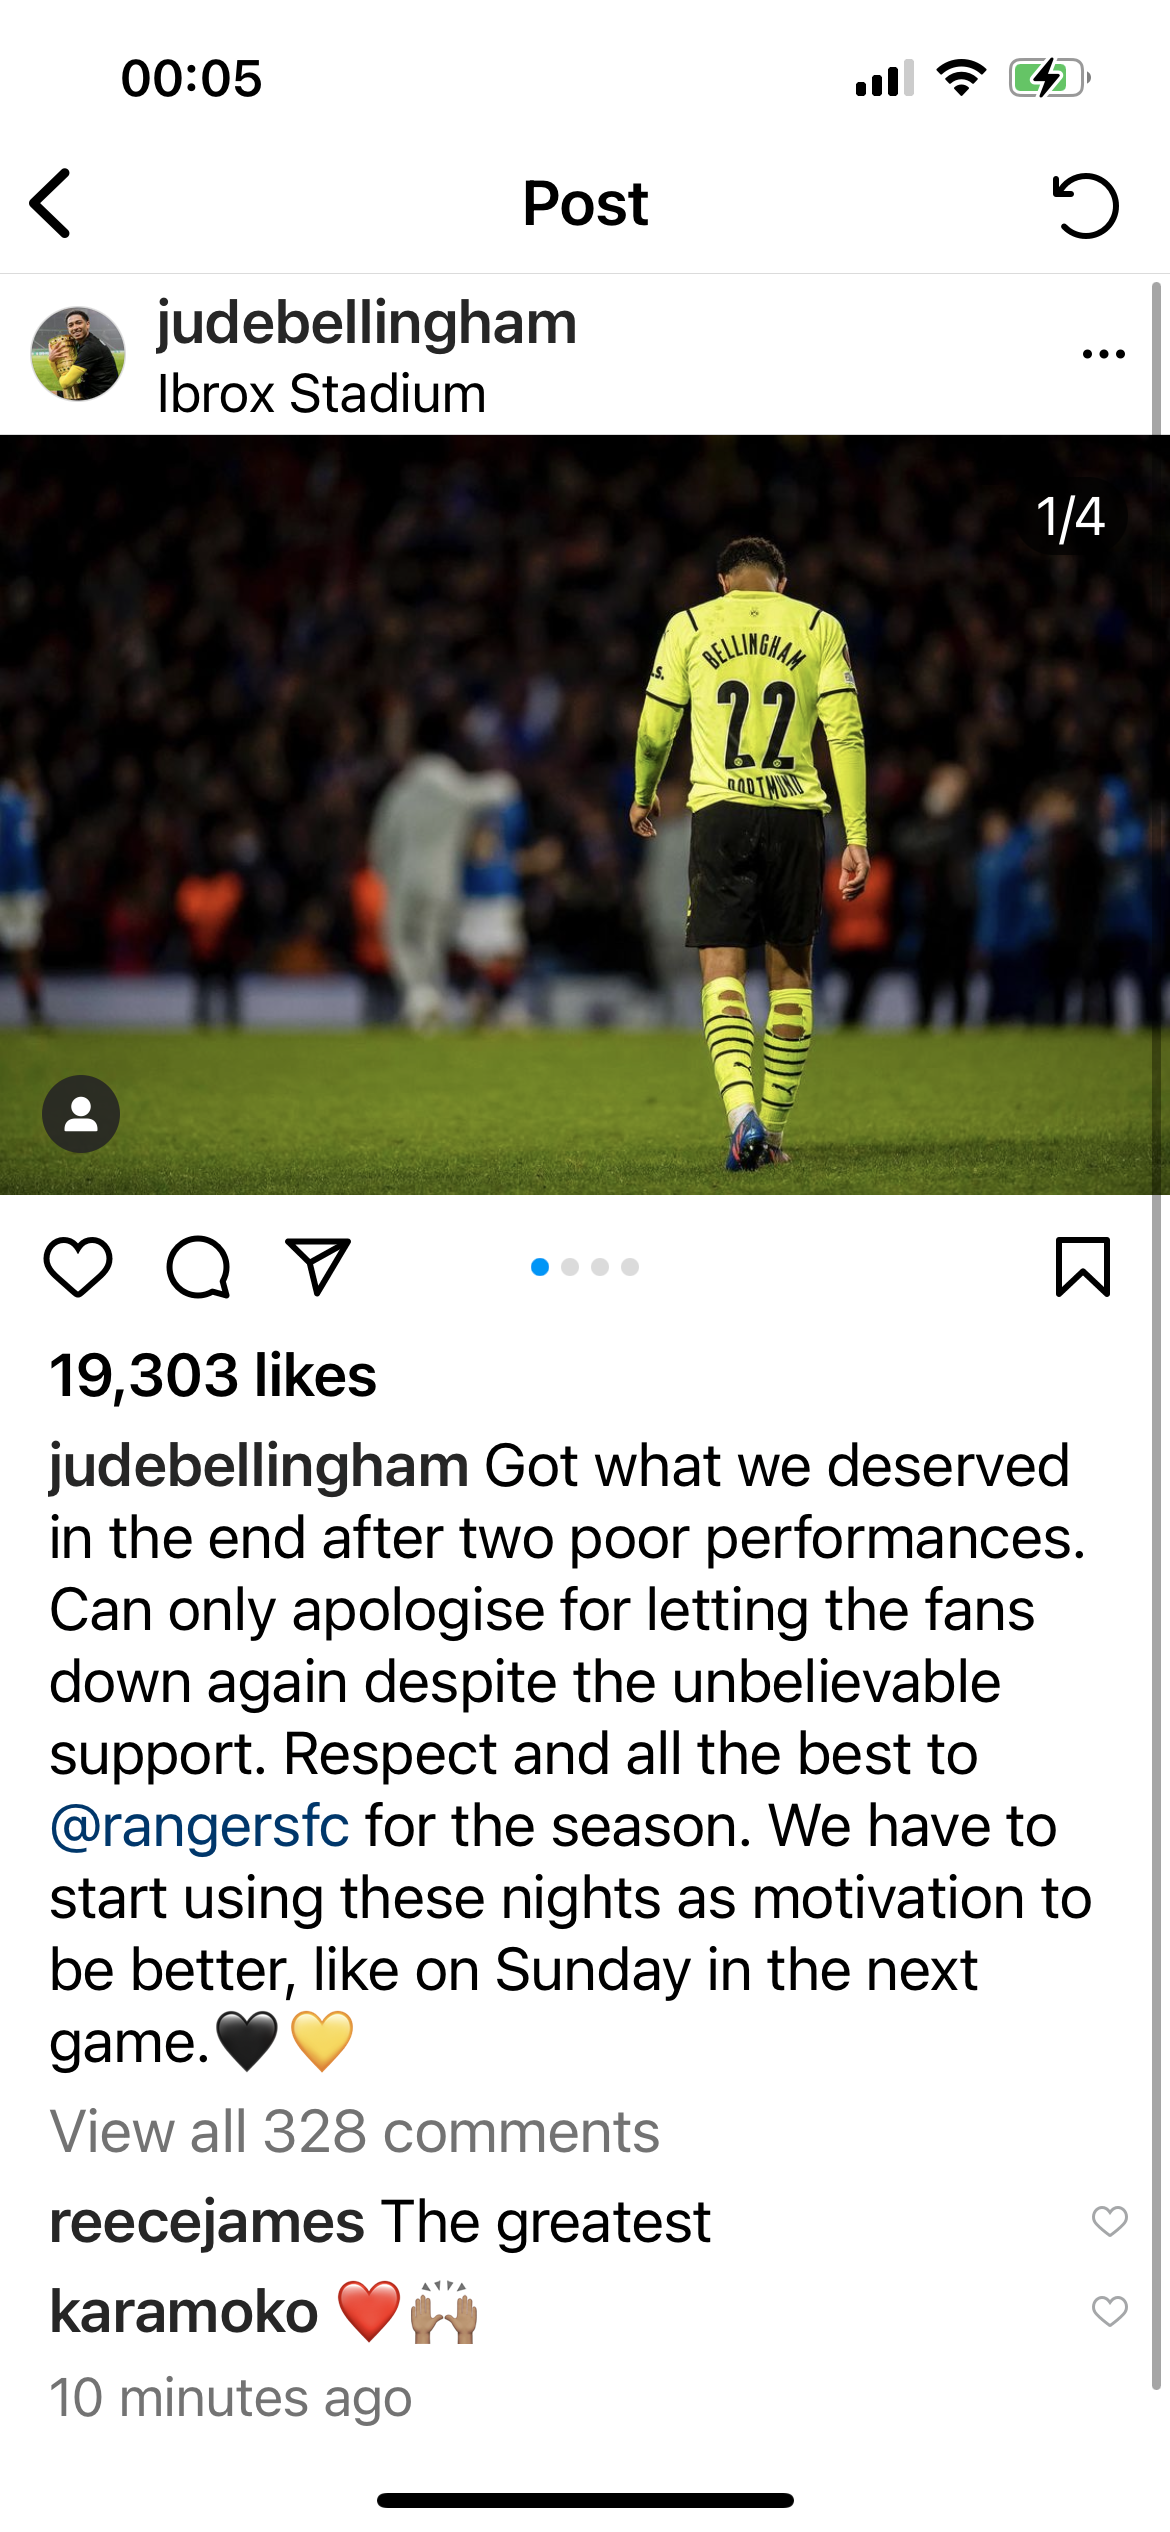Jump to the second carousel dot
This screenshot has width=1170, height=2532.
pos(570,1267)
